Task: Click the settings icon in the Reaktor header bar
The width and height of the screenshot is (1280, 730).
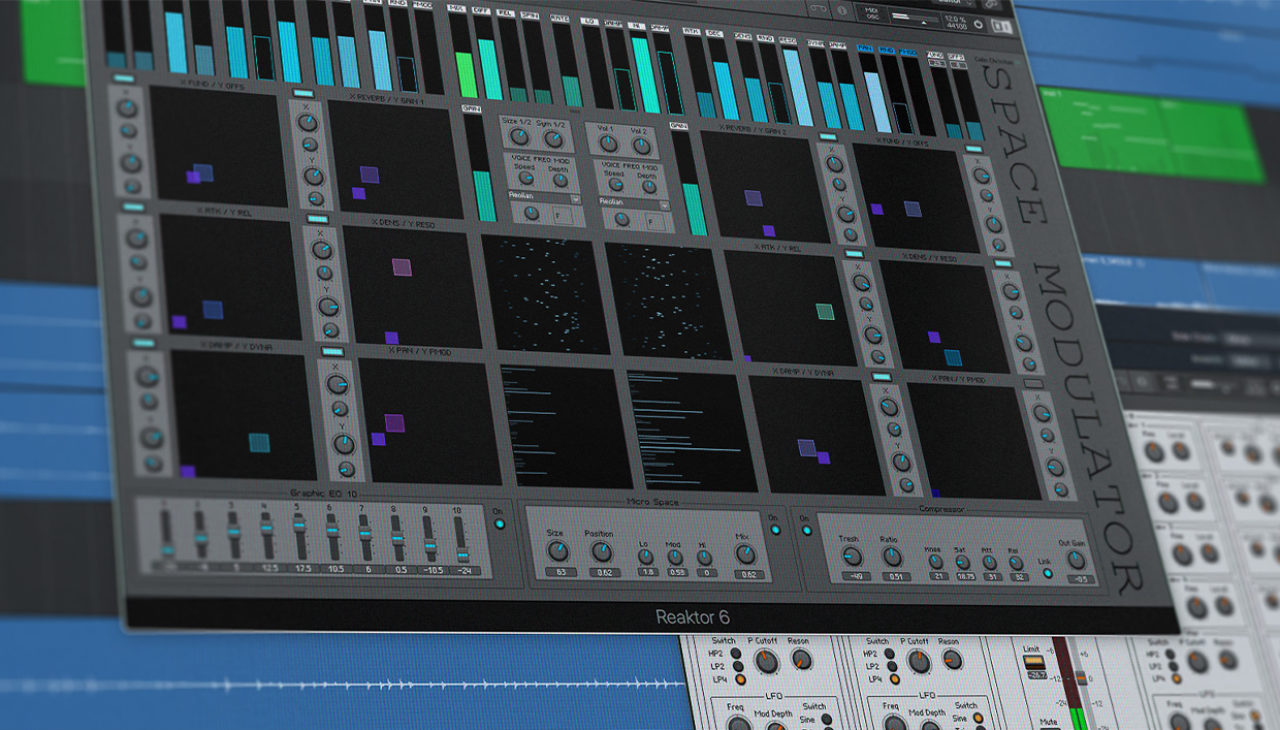Action: pos(991,5)
